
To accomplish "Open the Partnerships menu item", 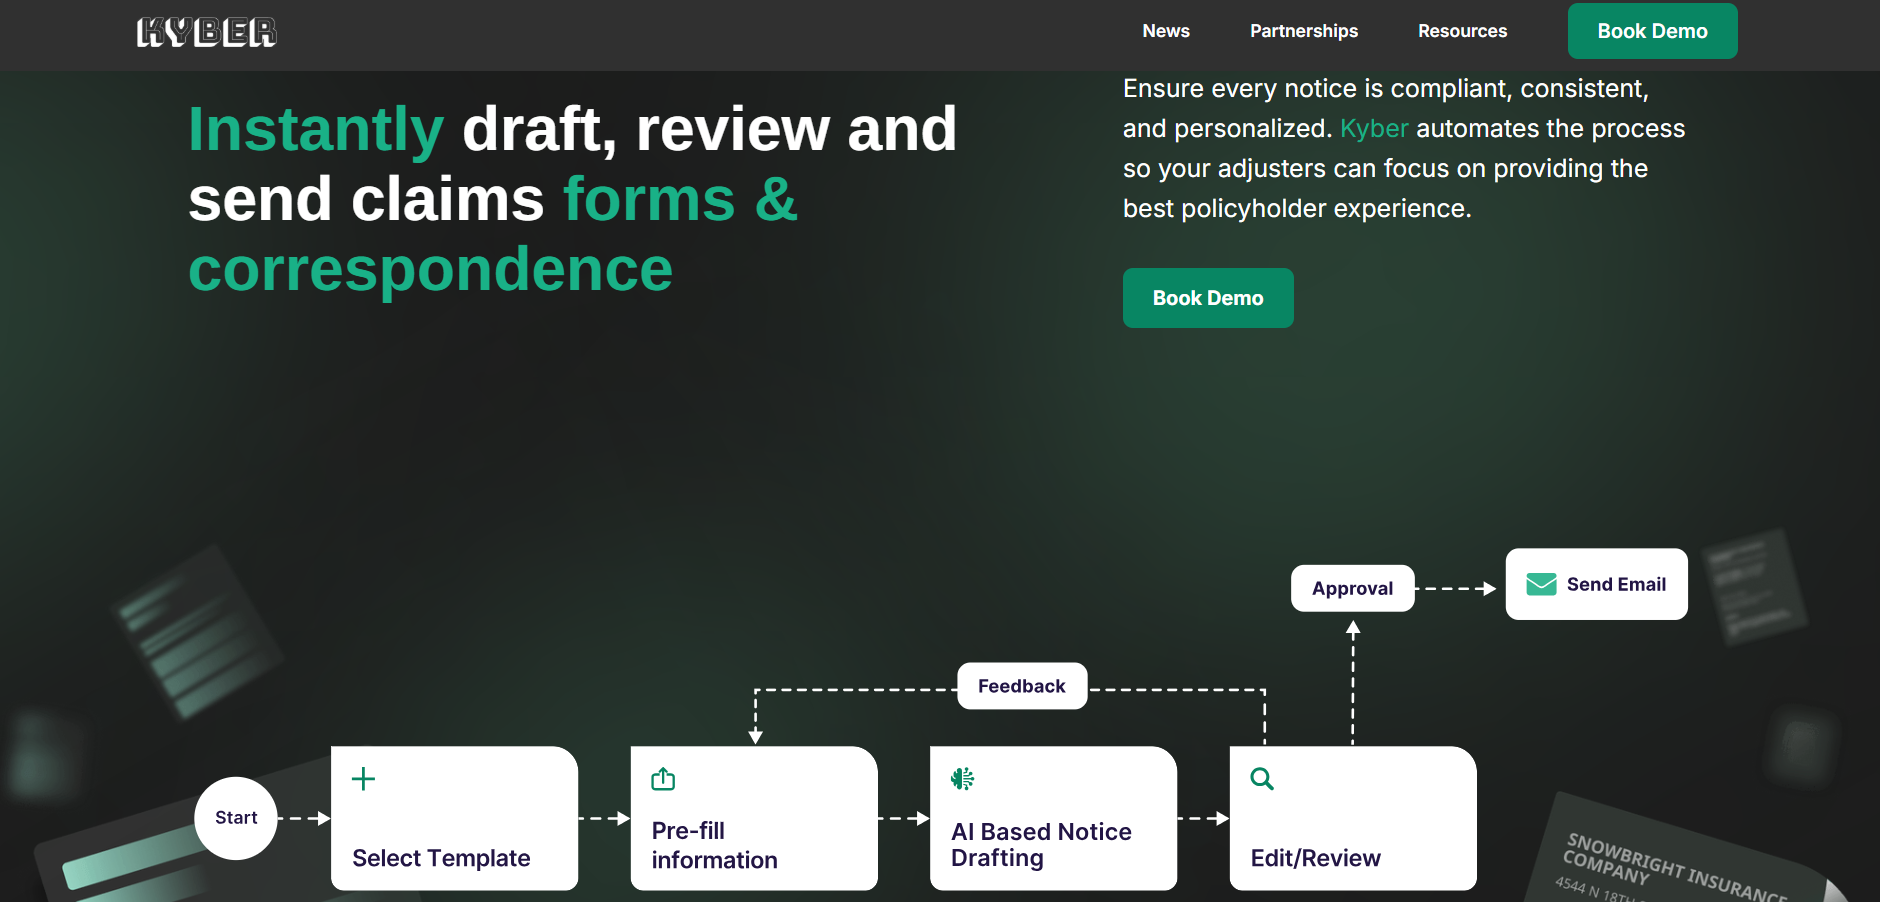I will click(1304, 31).
